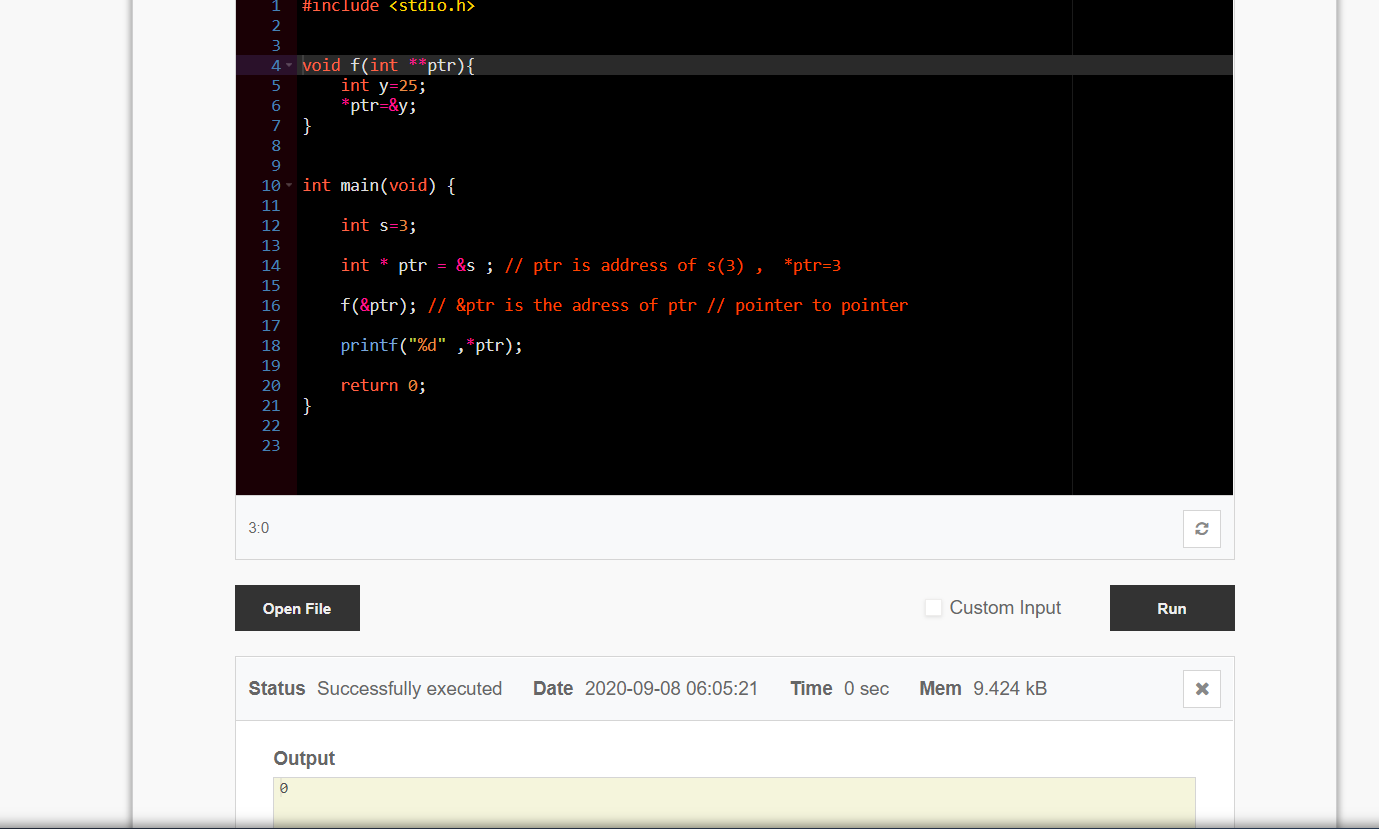Click the 'int s=3;' declaration
1379x829 pixels.
pyautogui.click(x=379, y=225)
